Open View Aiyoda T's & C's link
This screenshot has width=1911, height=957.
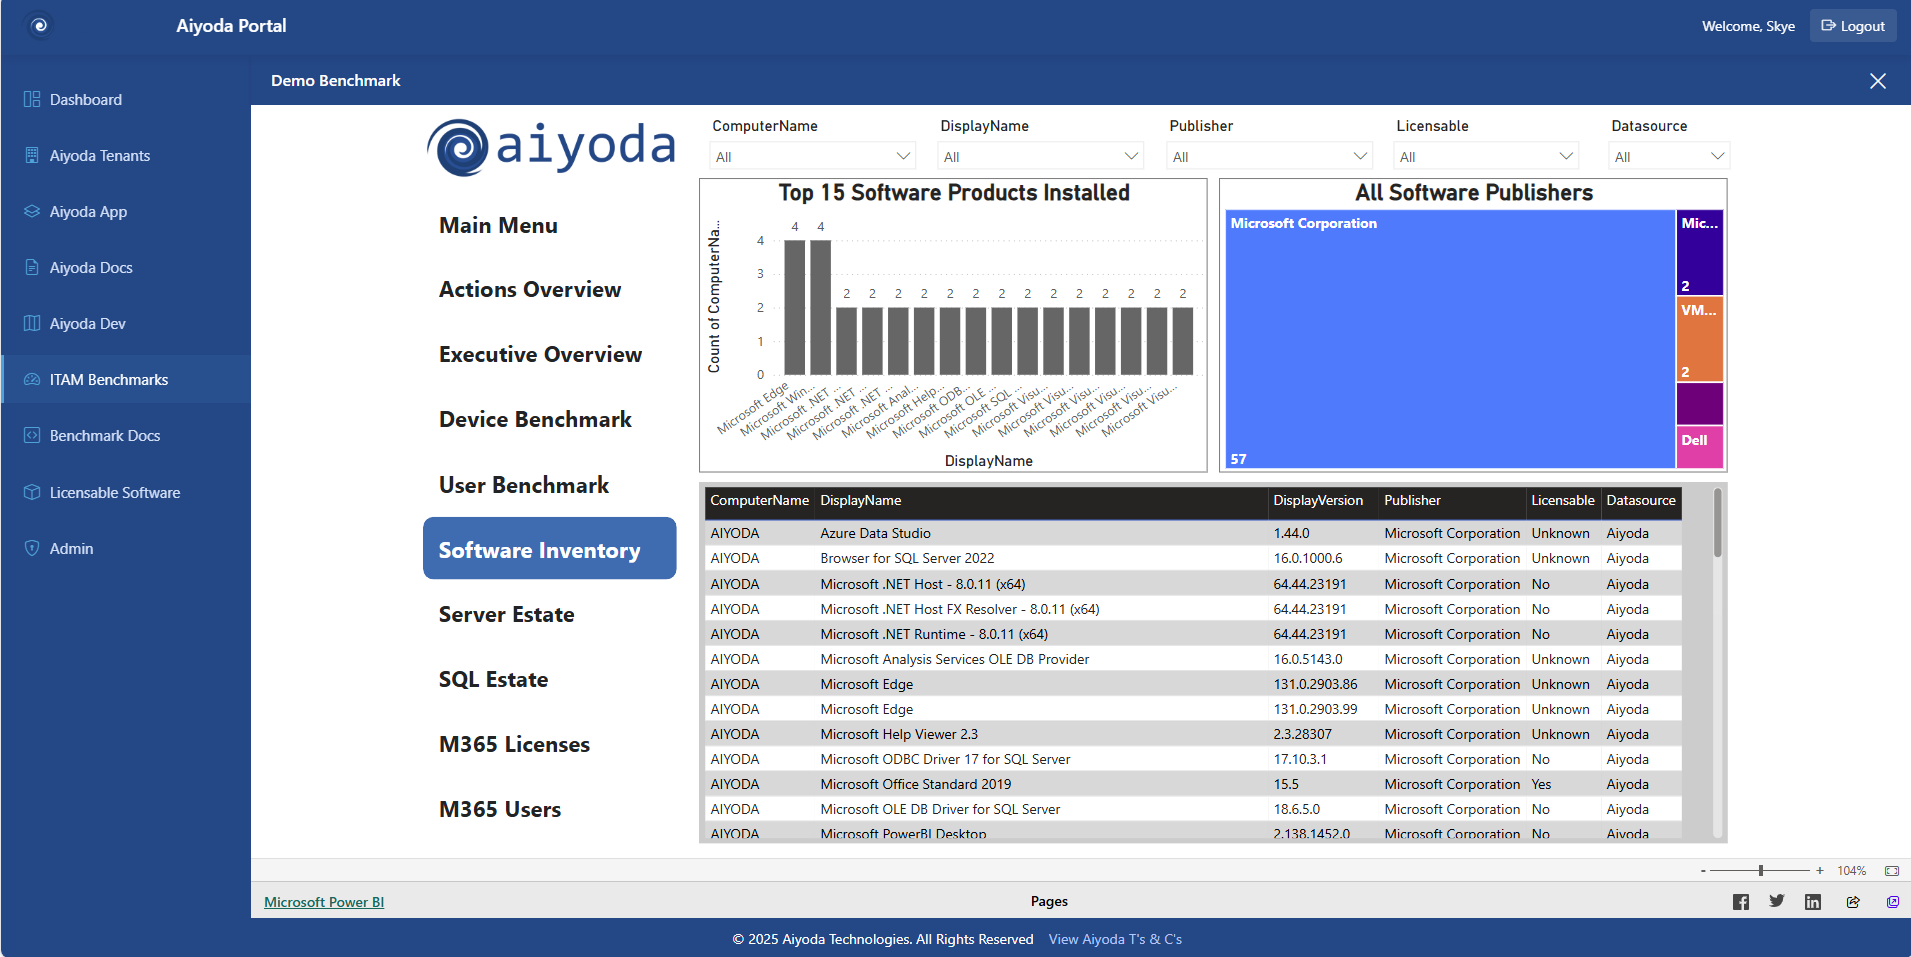1115,938
